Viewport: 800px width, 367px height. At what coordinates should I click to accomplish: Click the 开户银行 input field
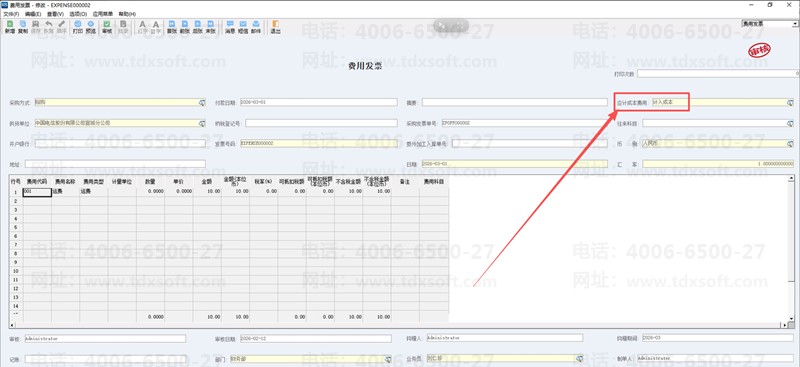120,143
